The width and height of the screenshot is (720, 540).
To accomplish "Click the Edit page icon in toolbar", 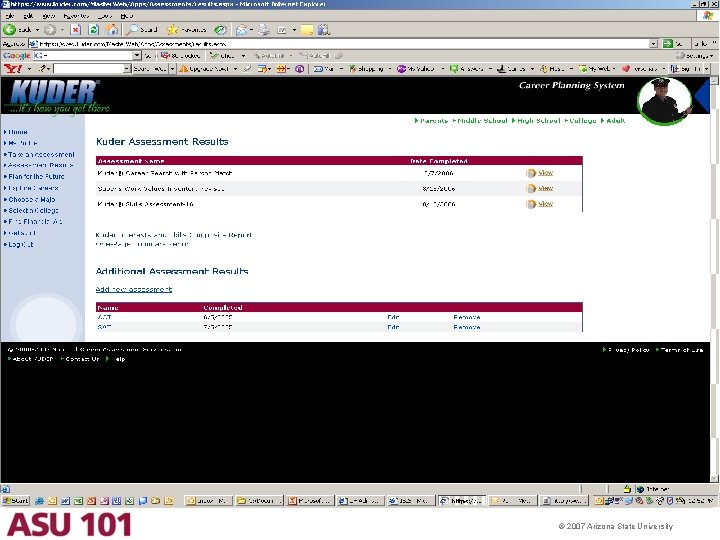I will pos(281,30).
